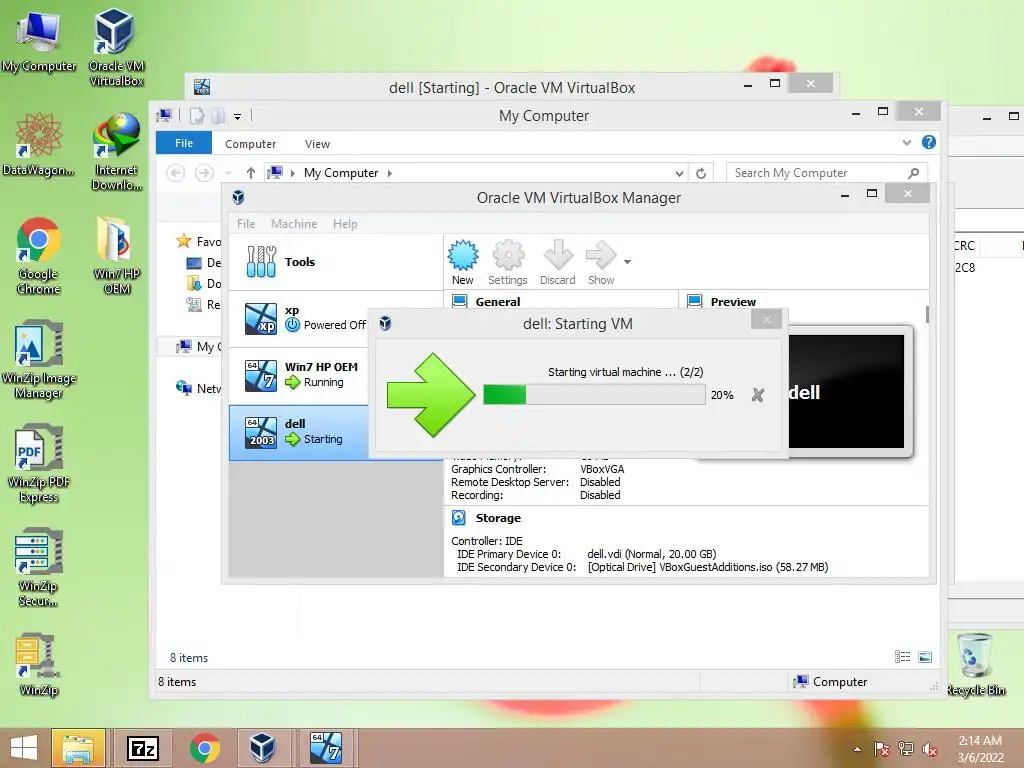Open the Recycle Bin desktop icon
Viewport: 1024px width, 768px height.
[976, 665]
